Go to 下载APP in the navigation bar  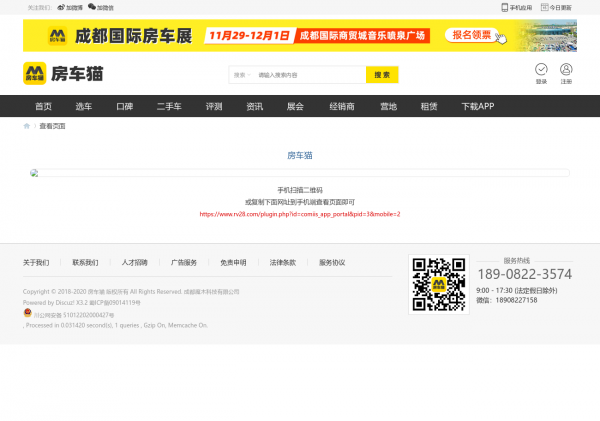point(477,106)
